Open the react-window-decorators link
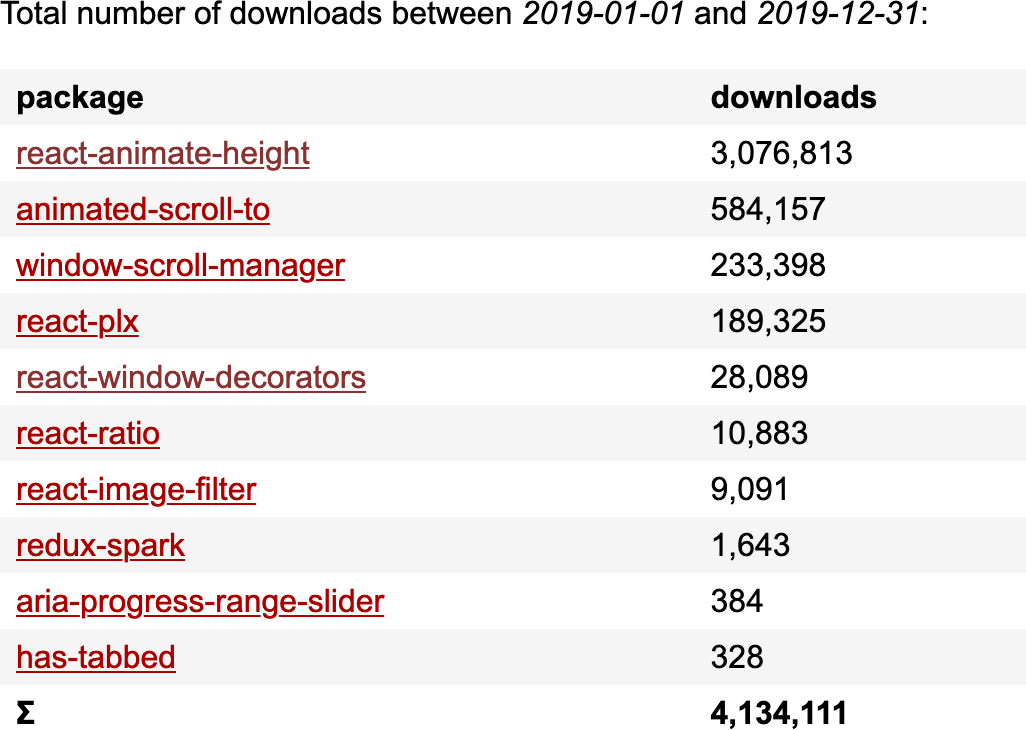The image size is (1026, 730). pos(191,377)
